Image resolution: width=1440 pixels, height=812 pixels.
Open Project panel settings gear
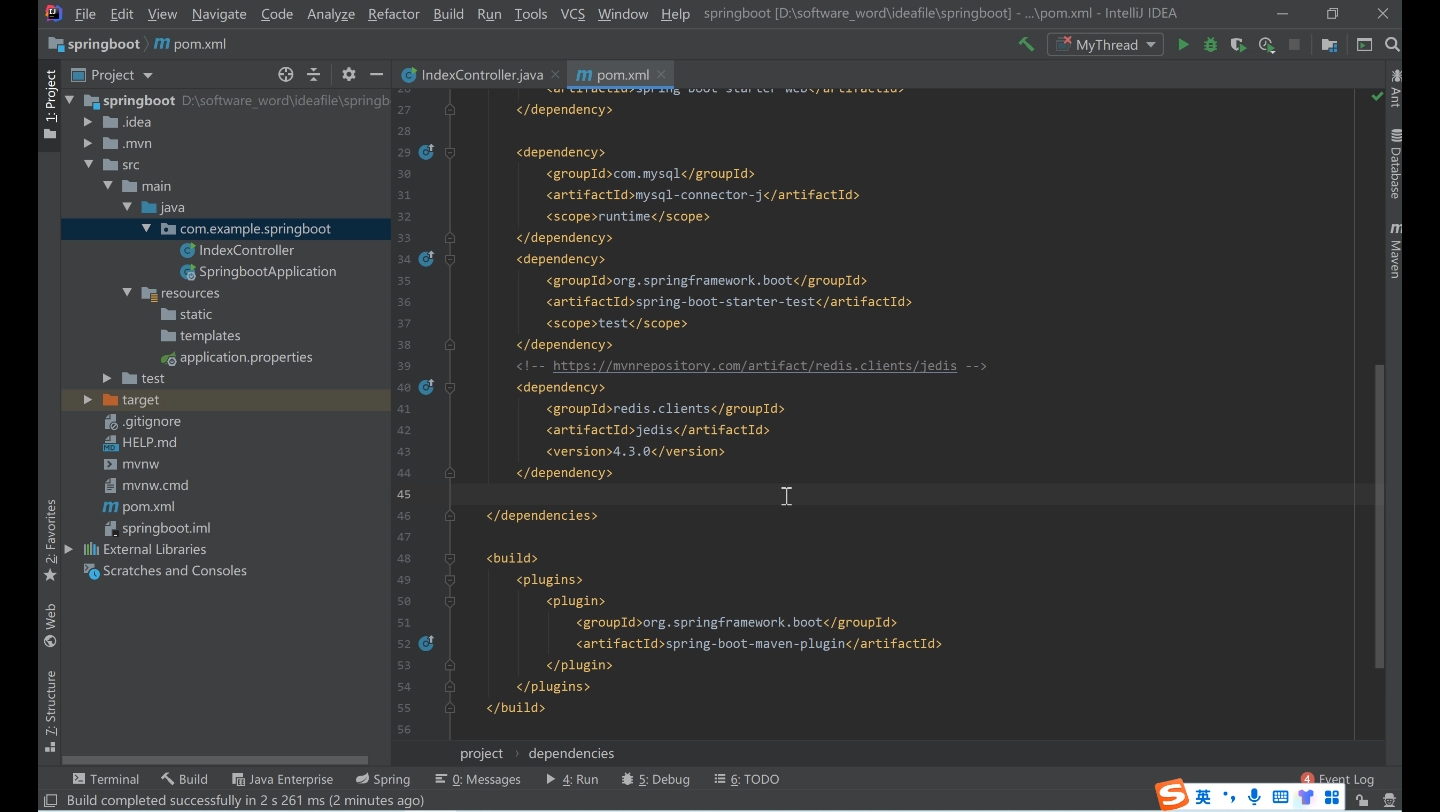[348, 74]
